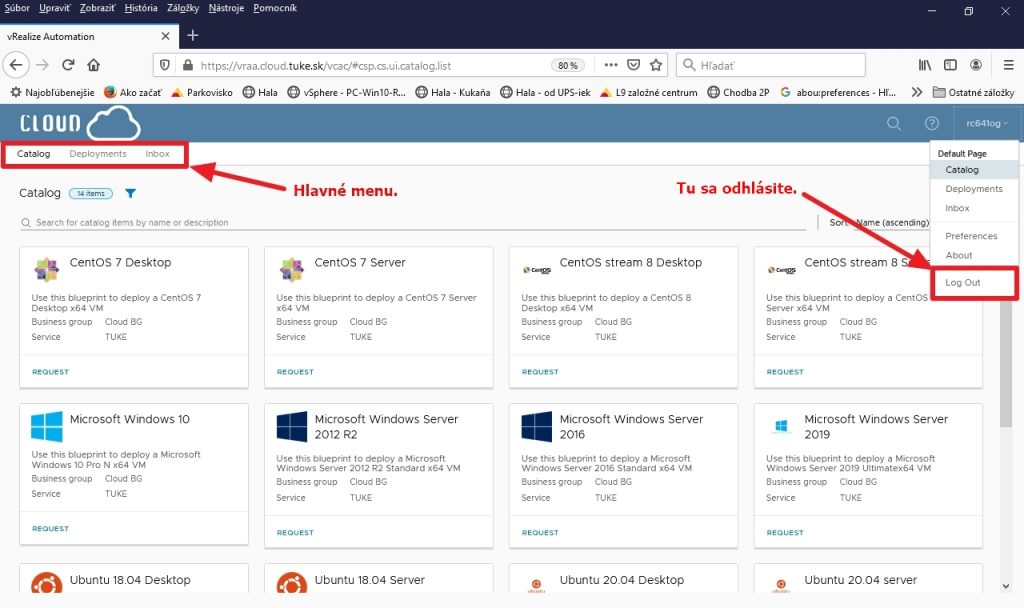Click Log Out in the user menu
Viewport: 1024px width, 608px height.
[963, 283]
